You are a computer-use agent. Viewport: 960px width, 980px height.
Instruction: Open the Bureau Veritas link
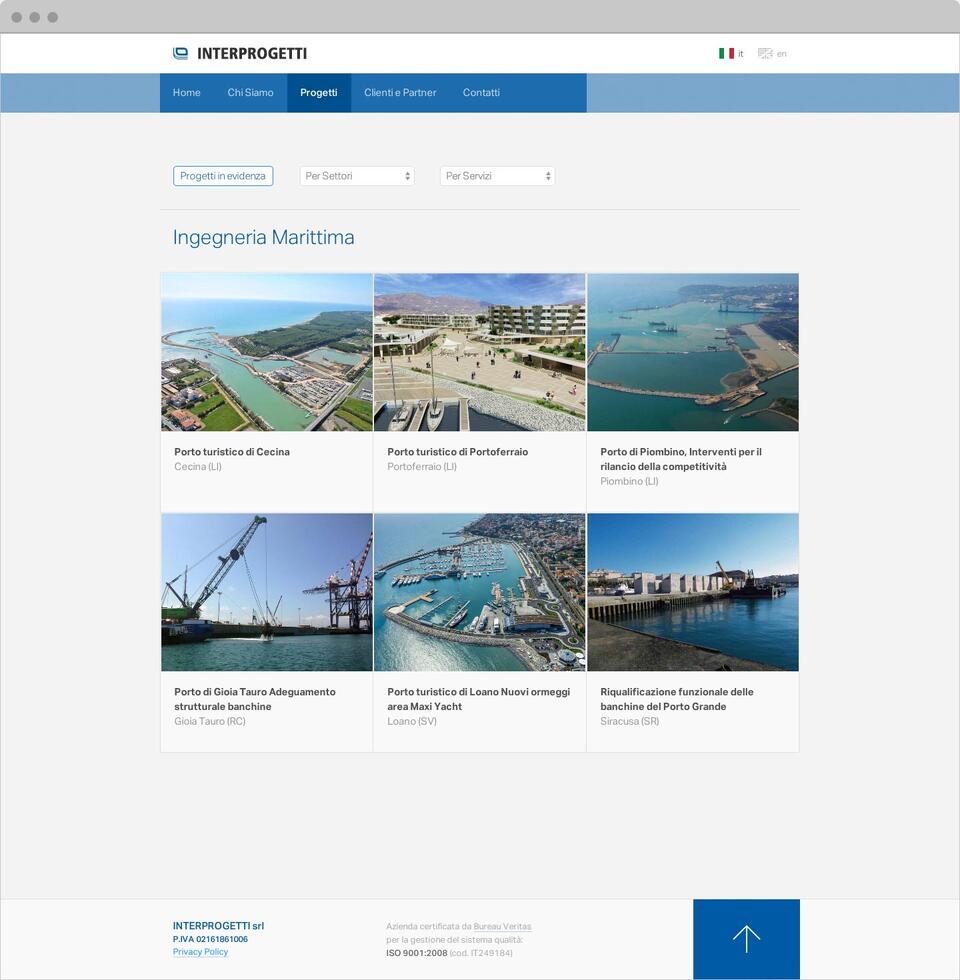coord(502,926)
